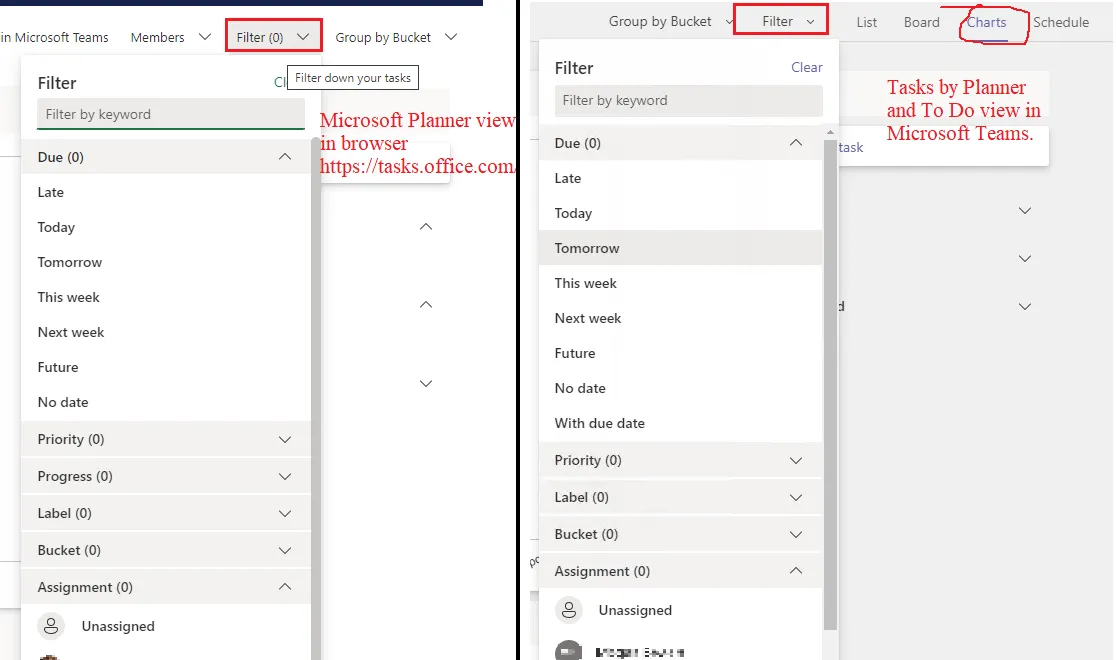Expand Bucket (0) section in Teams filter
This screenshot has width=1116, height=660.
[x=681, y=535]
